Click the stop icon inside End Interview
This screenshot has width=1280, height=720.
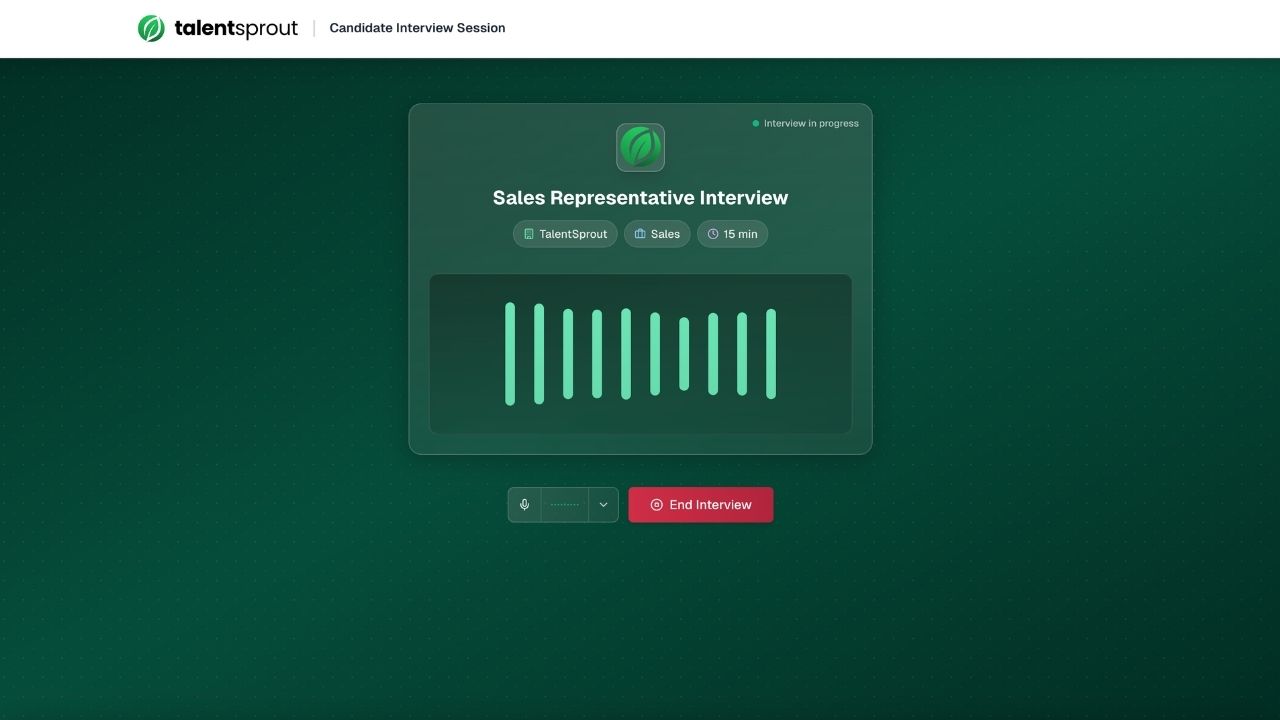click(x=656, y=505)
